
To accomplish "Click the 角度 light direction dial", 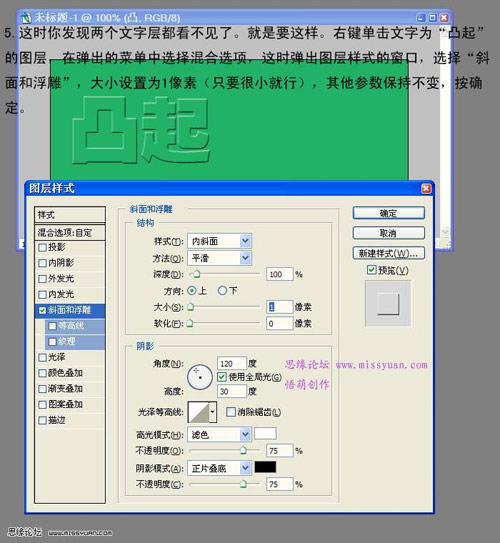I will click(200, 377).
